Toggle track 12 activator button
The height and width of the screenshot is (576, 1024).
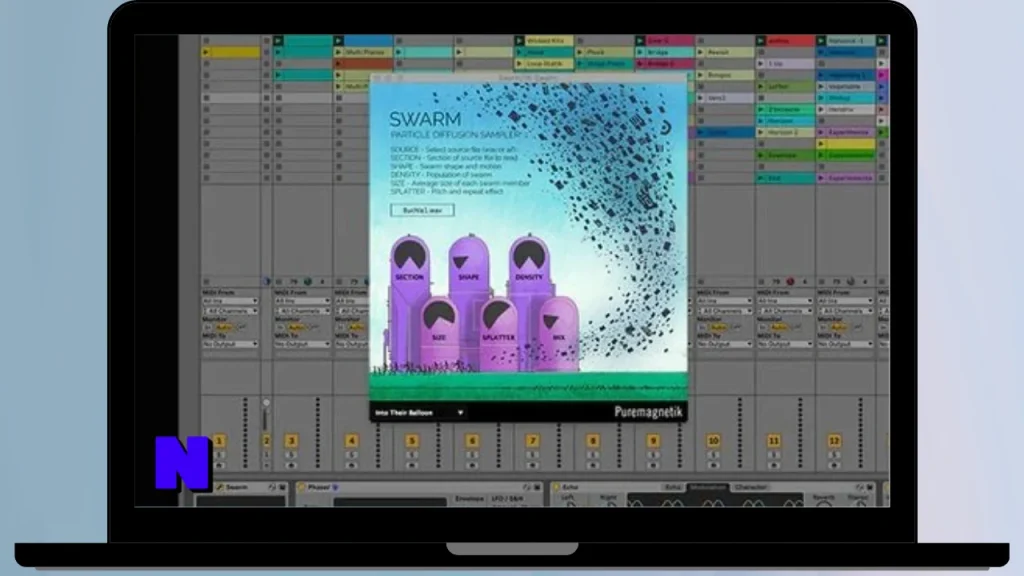pos(834,441)
